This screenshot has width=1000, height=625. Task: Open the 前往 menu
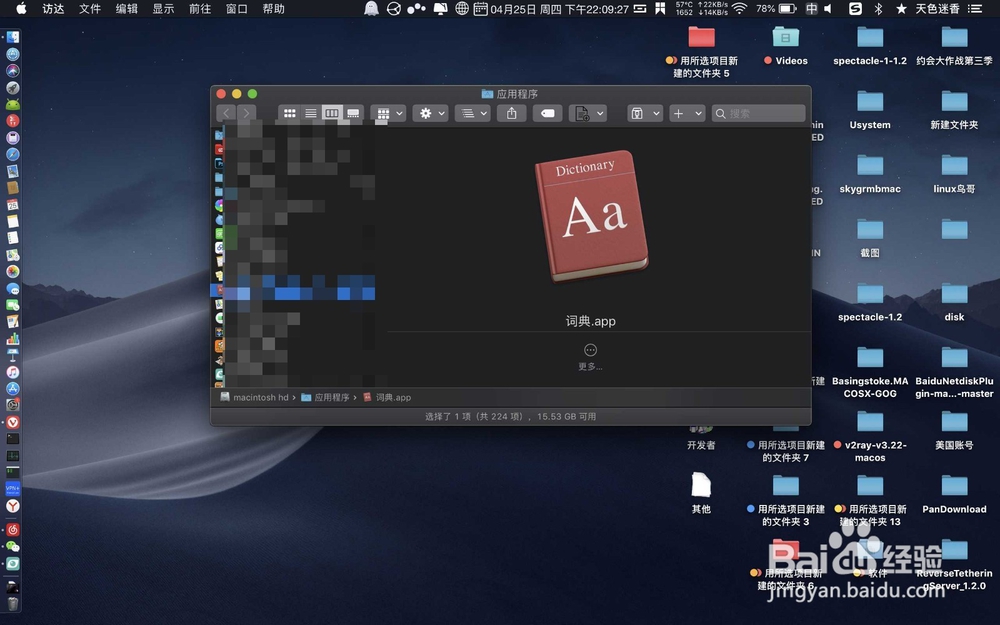200,9
